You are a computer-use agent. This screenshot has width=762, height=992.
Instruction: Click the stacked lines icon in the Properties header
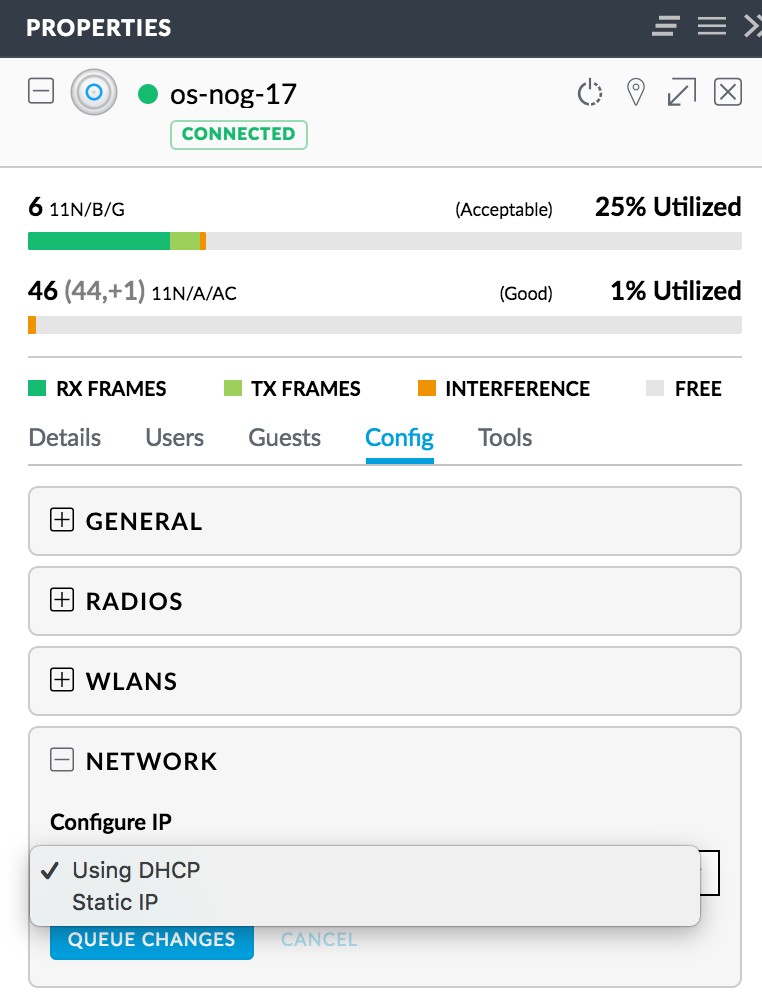[666, 27]
